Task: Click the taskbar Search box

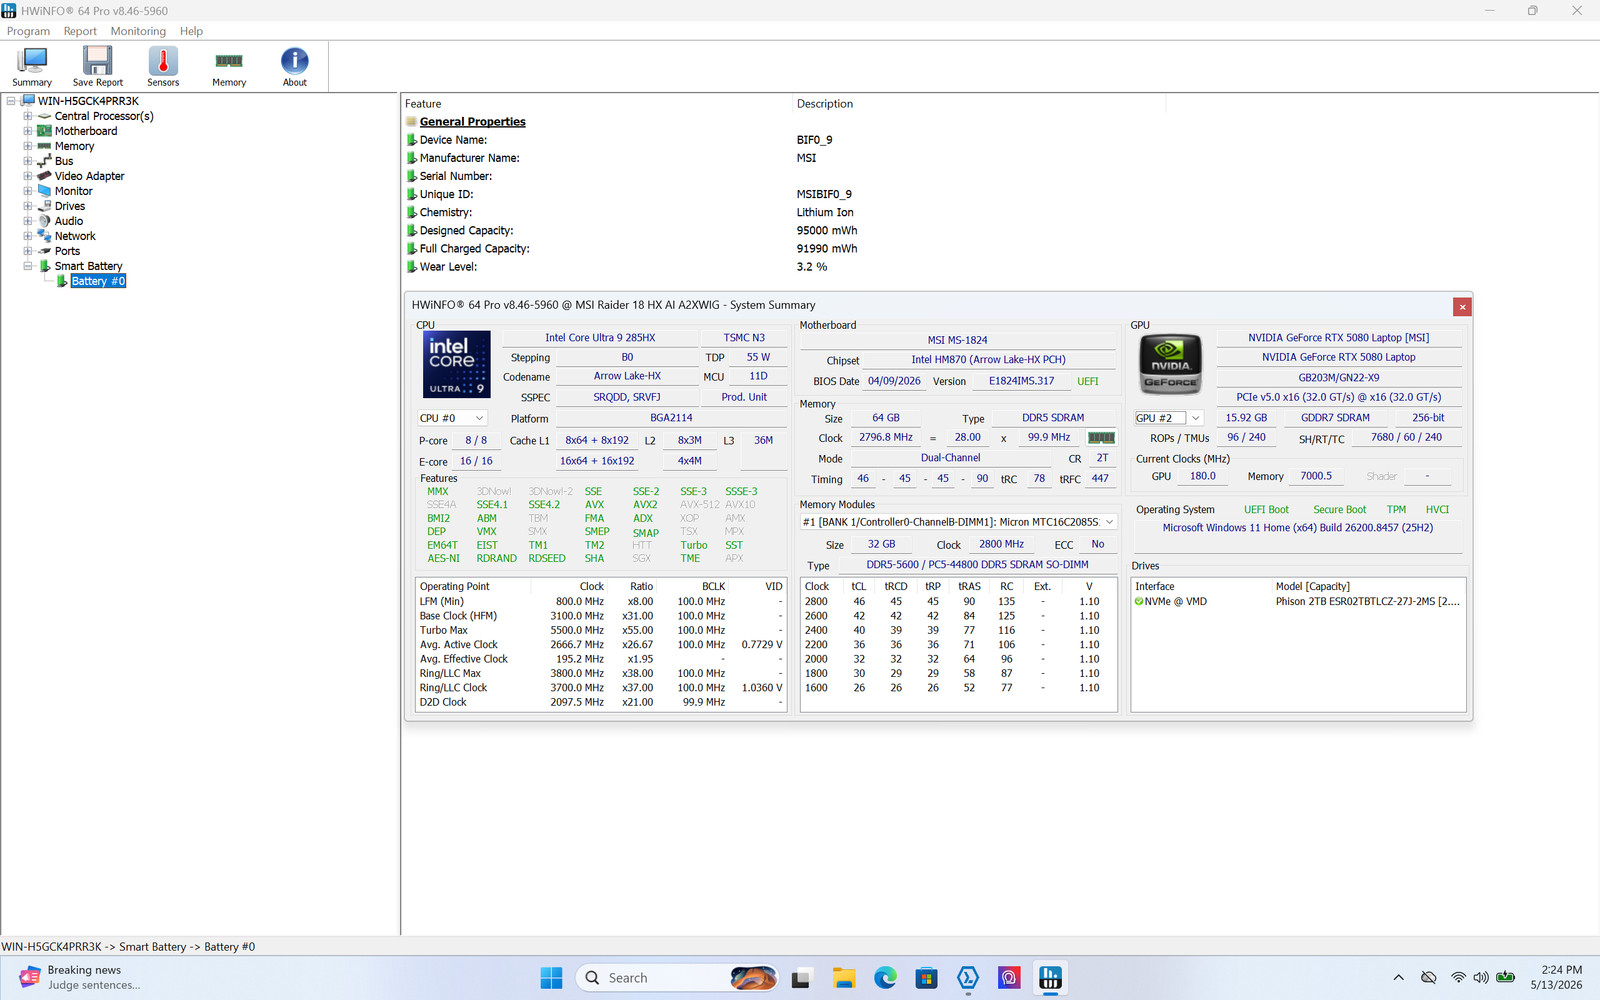Action: pos(677,978)
